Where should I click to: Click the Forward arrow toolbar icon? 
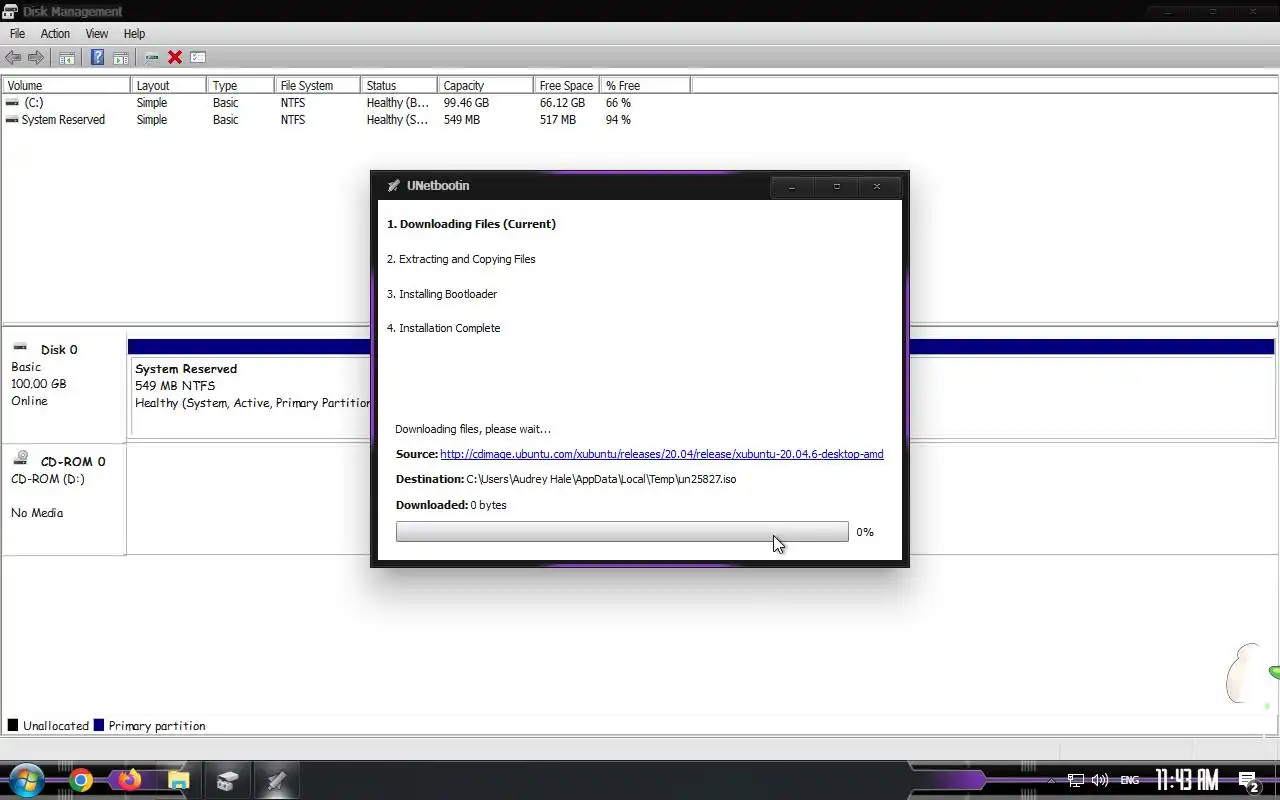coord(36,58)
